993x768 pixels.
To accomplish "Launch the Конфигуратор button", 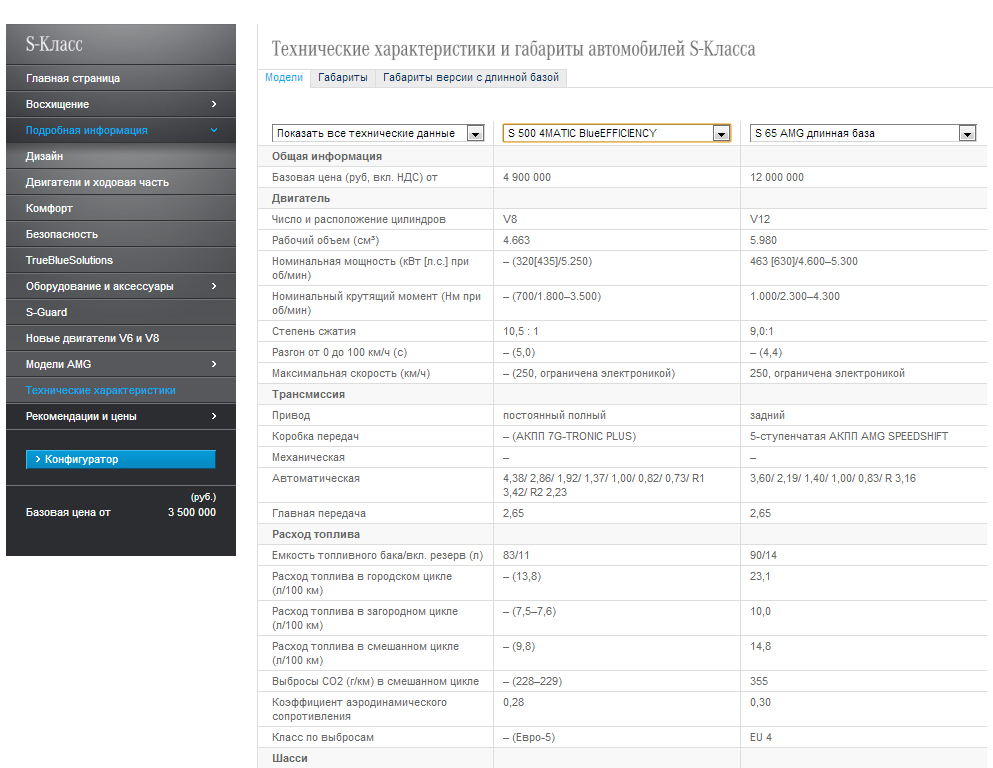I will point(120,459).
